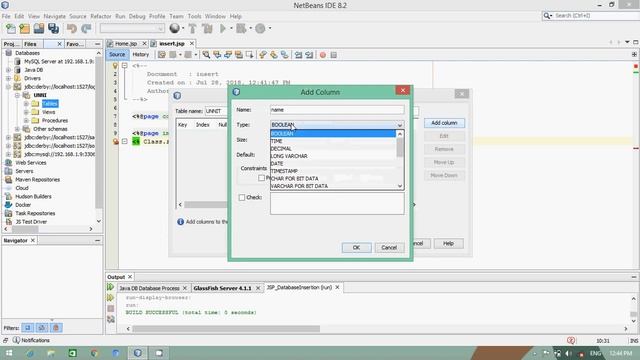Expand the Drivers tree node
The height and width of the screenshot is (360, 640).
[8, 78]
